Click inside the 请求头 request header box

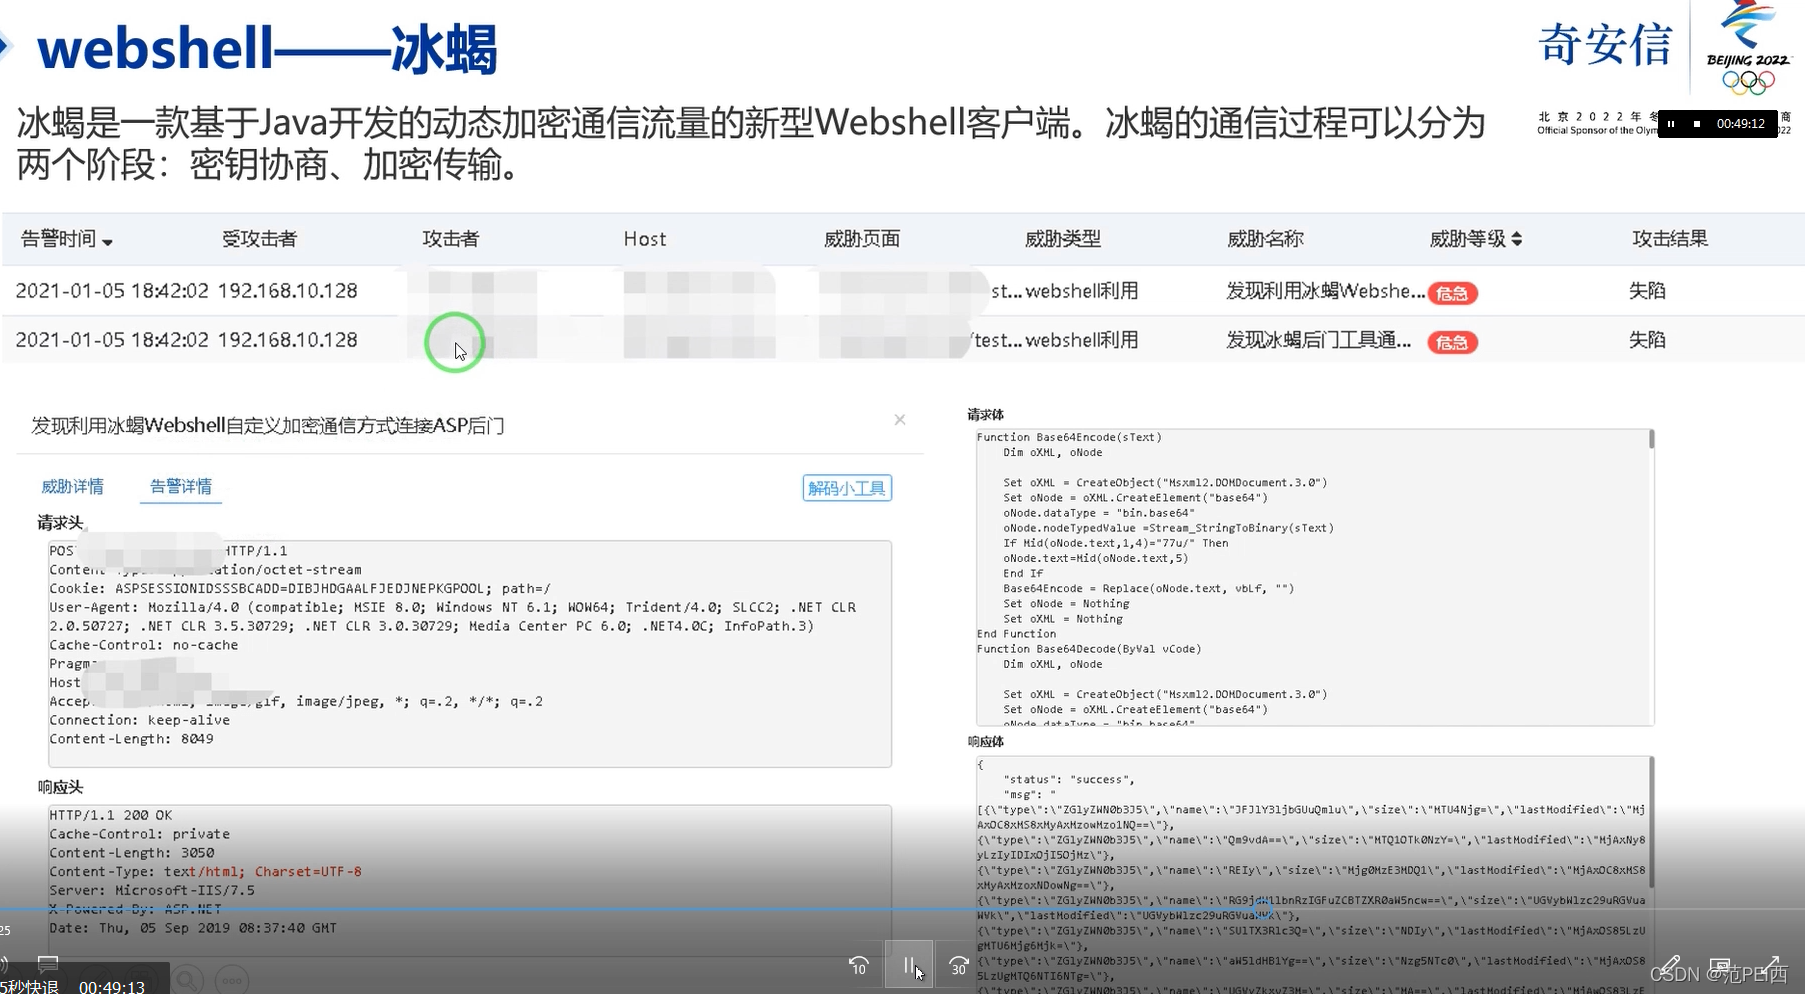(470, 654)
